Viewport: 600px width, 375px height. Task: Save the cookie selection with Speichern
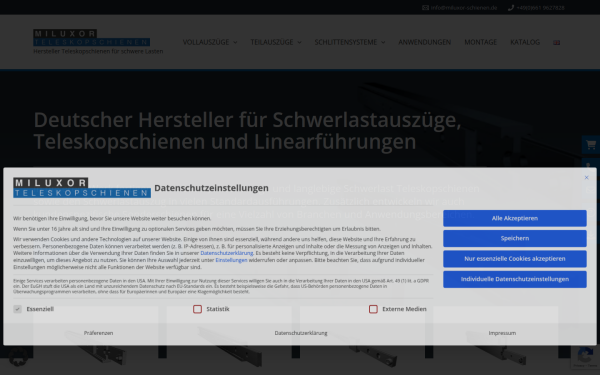pyautogui.click(x=515, y=238)
